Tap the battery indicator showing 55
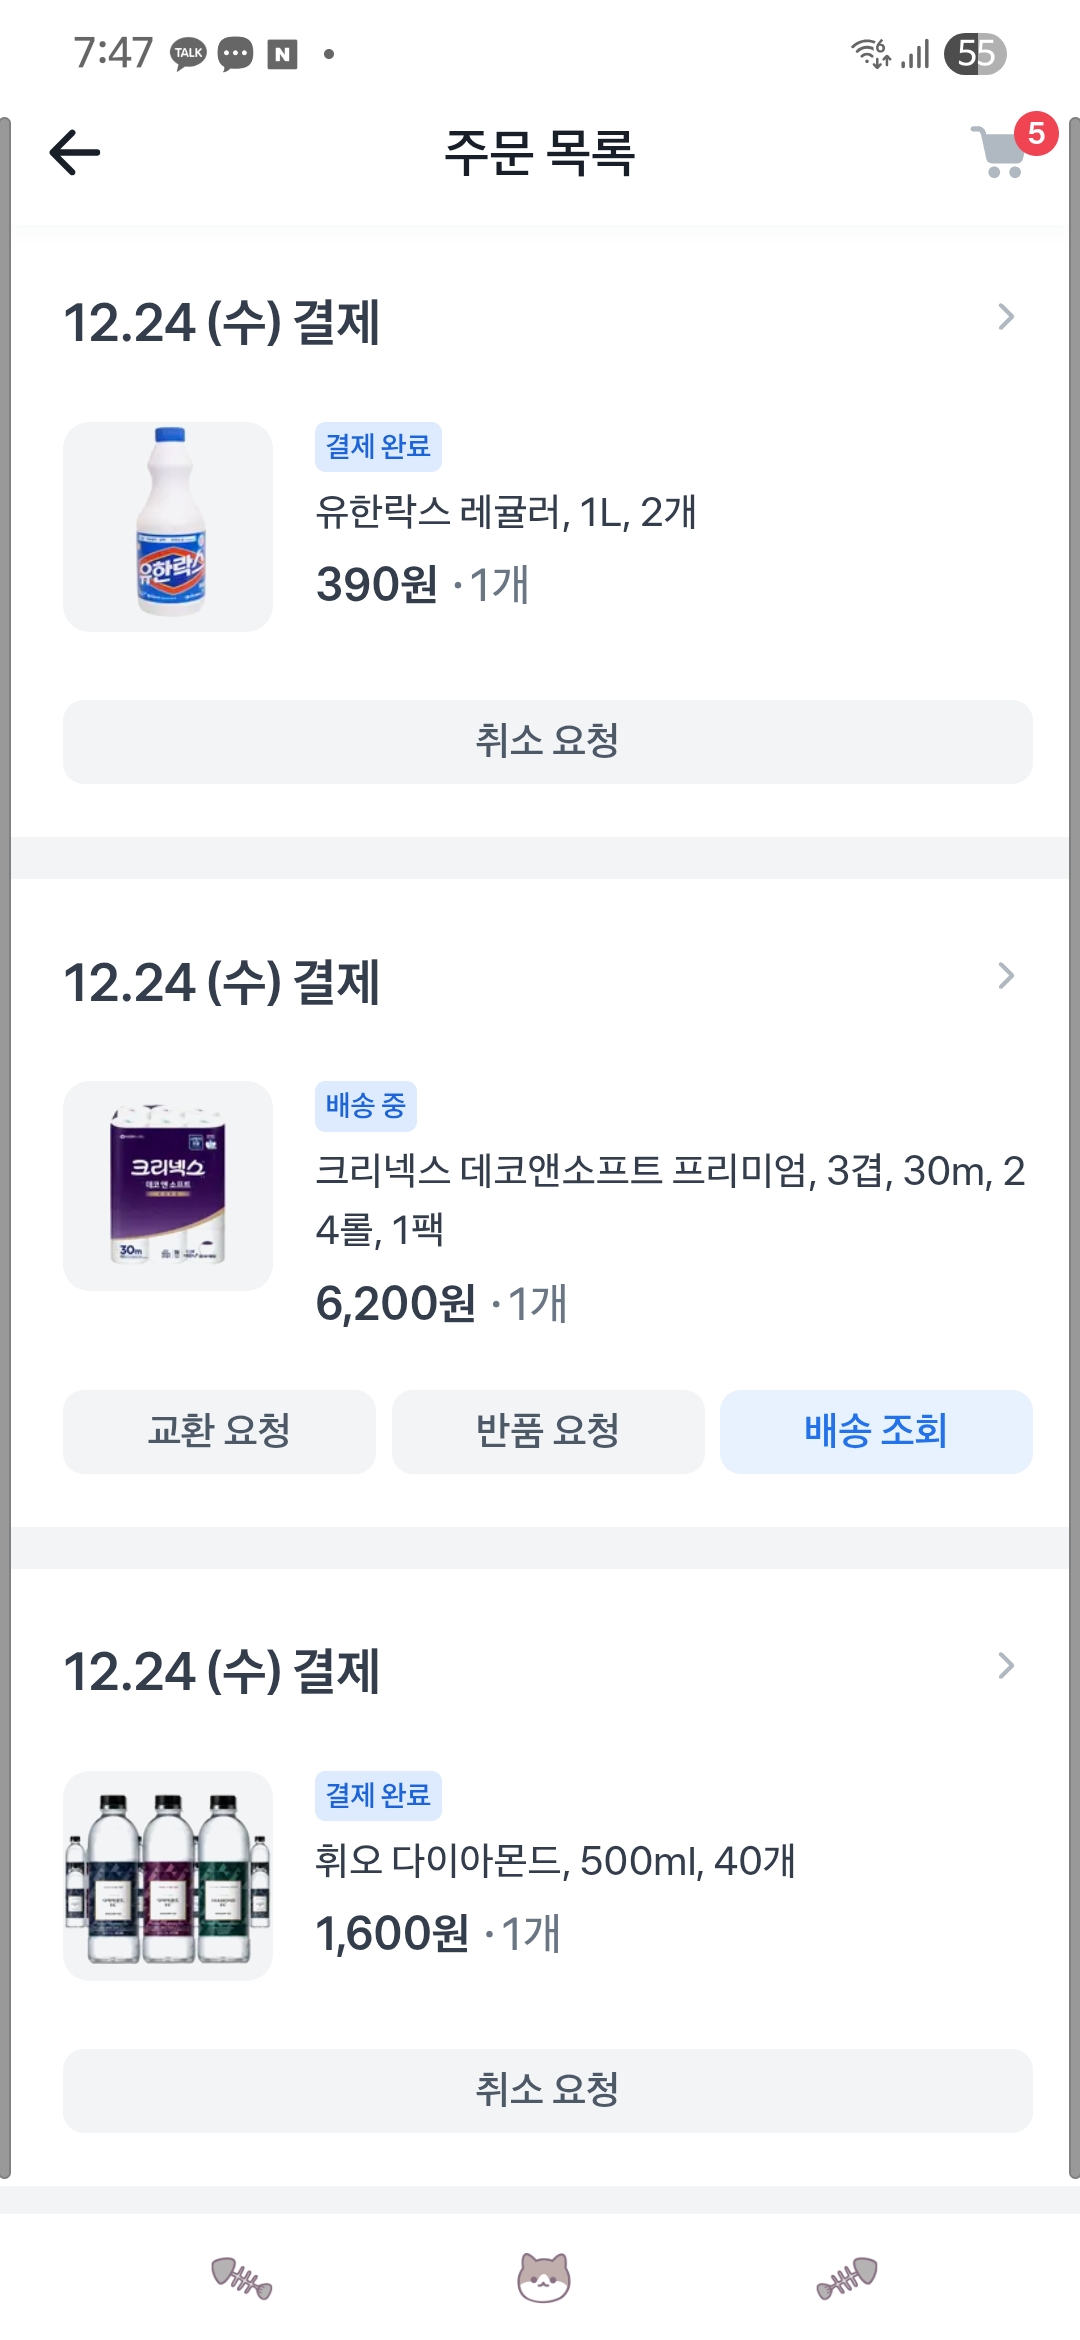This screenshot has height=2340, width=1080. [x=975, y=53]
